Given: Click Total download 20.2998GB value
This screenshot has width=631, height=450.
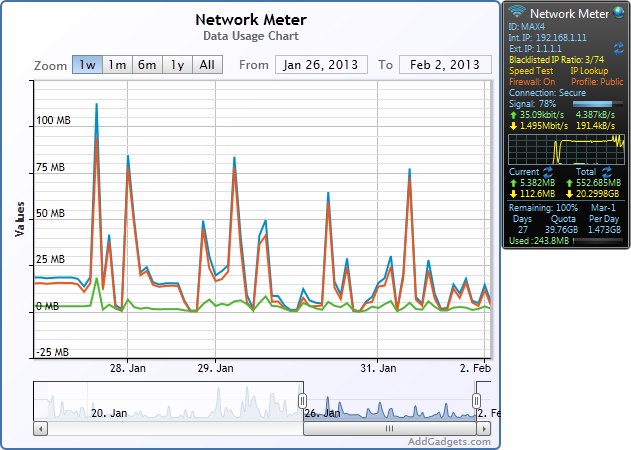Looking at the screenshot, I should click(x=598, y=194).
